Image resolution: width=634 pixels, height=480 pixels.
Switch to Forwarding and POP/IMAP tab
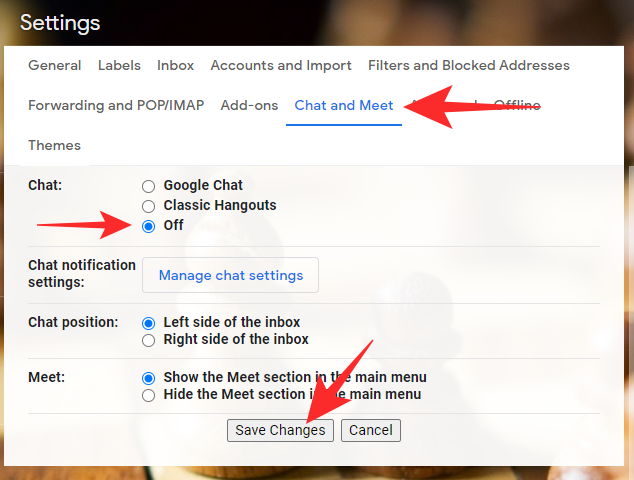click(x=116, y=106)
